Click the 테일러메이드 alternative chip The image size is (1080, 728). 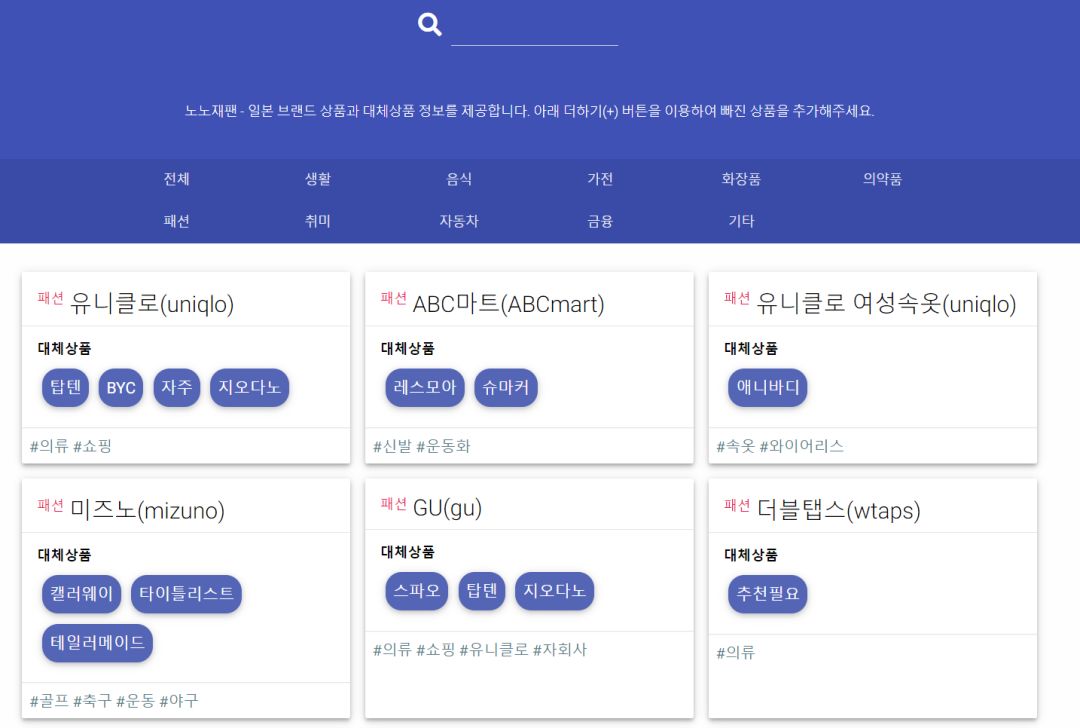click(97, 643)
